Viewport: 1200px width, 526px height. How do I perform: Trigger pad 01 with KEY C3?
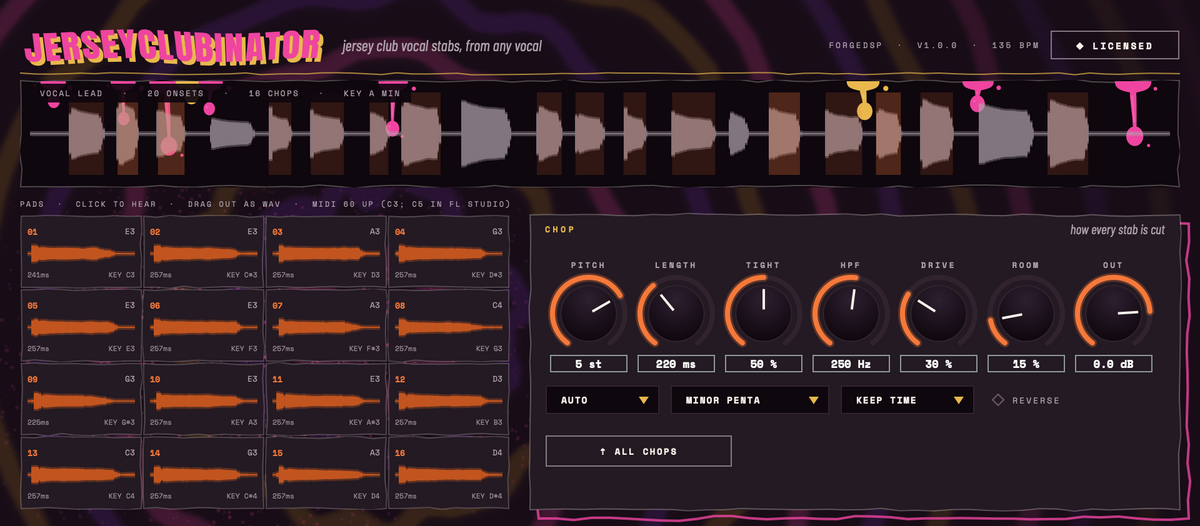tap(81, 252)
